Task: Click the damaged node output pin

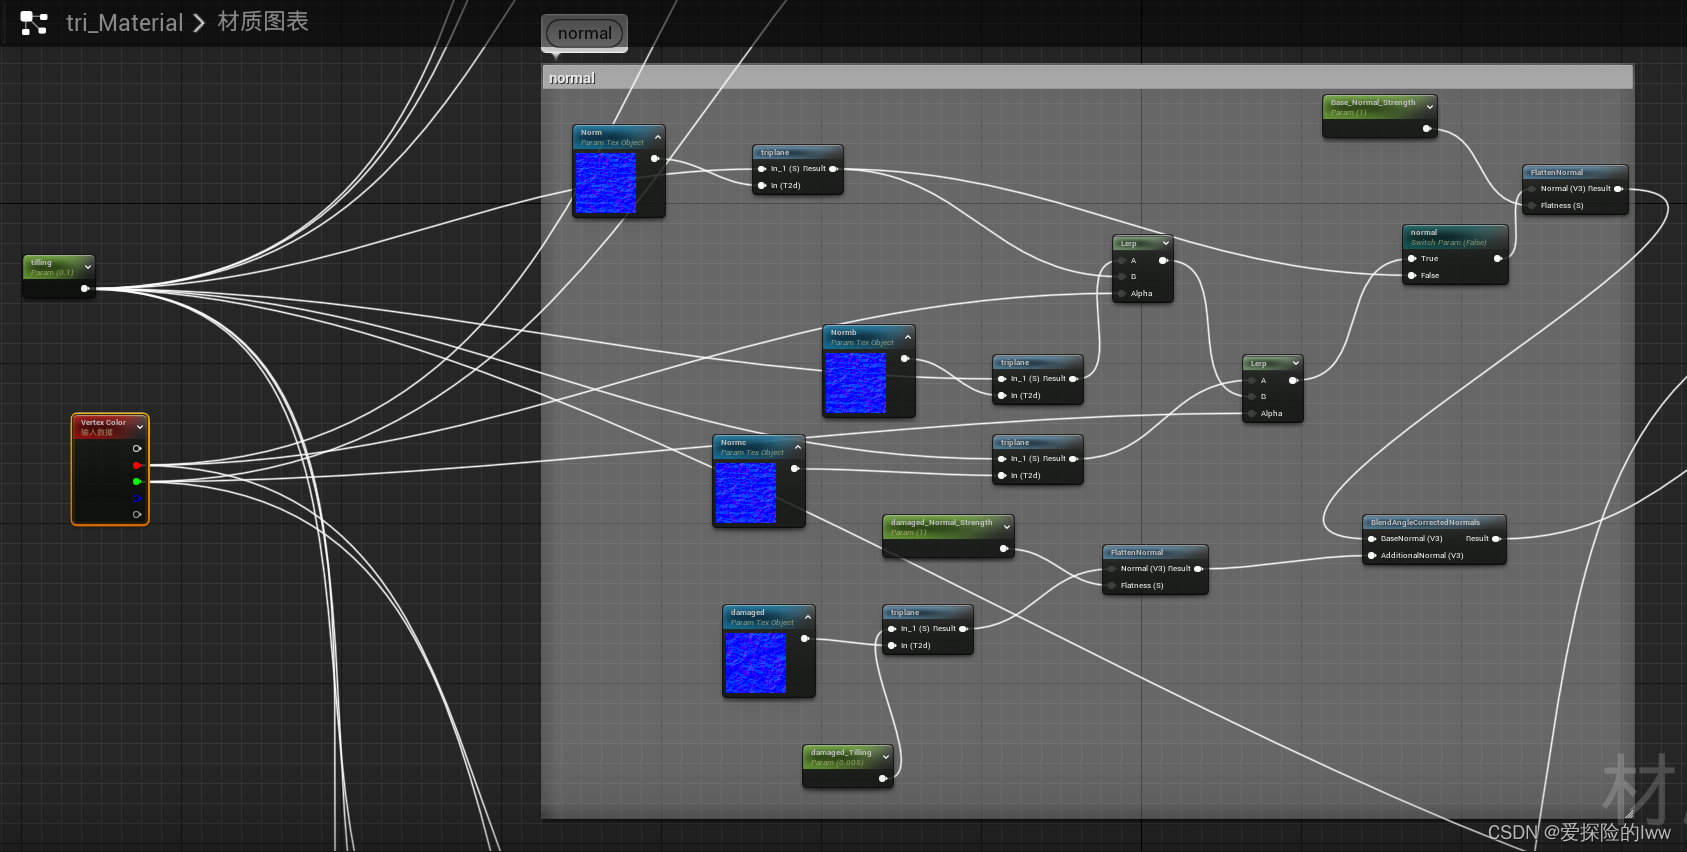Action: [x=805, y=639]
